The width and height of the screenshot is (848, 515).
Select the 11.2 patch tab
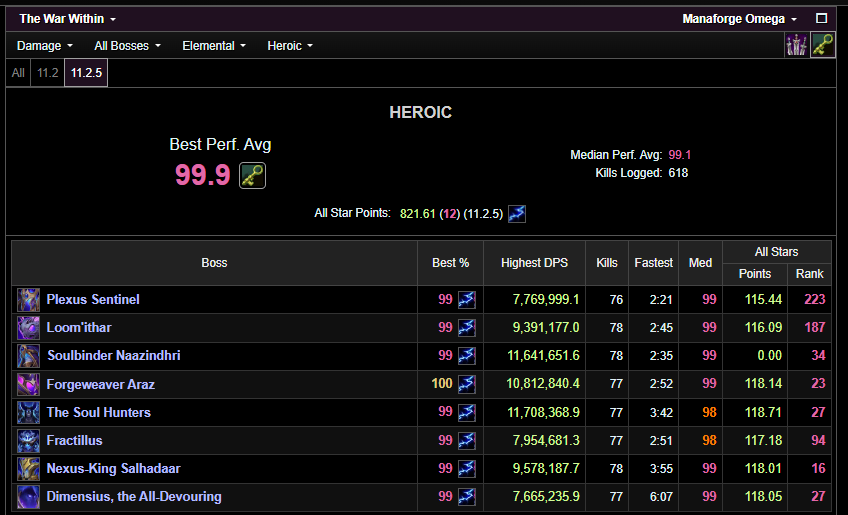[x=48, y=72]
